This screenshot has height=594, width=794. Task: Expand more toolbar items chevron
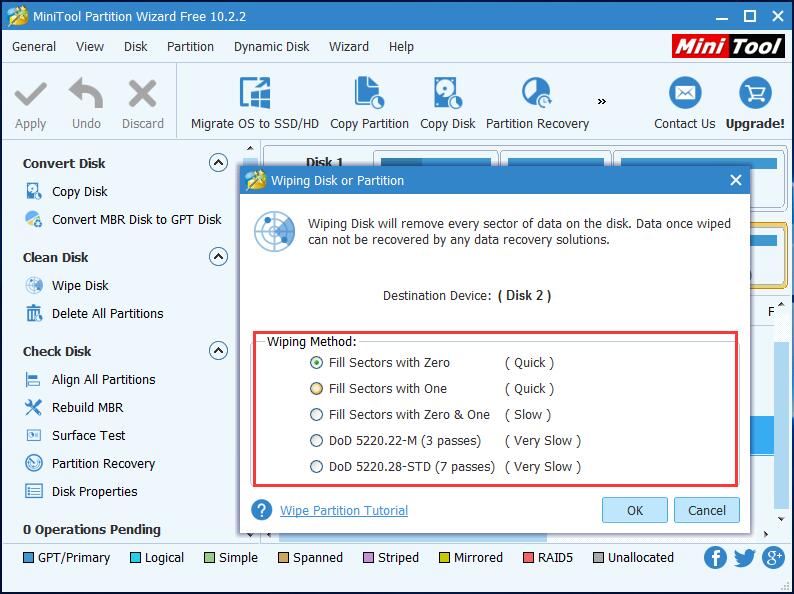tap(602, 101)
